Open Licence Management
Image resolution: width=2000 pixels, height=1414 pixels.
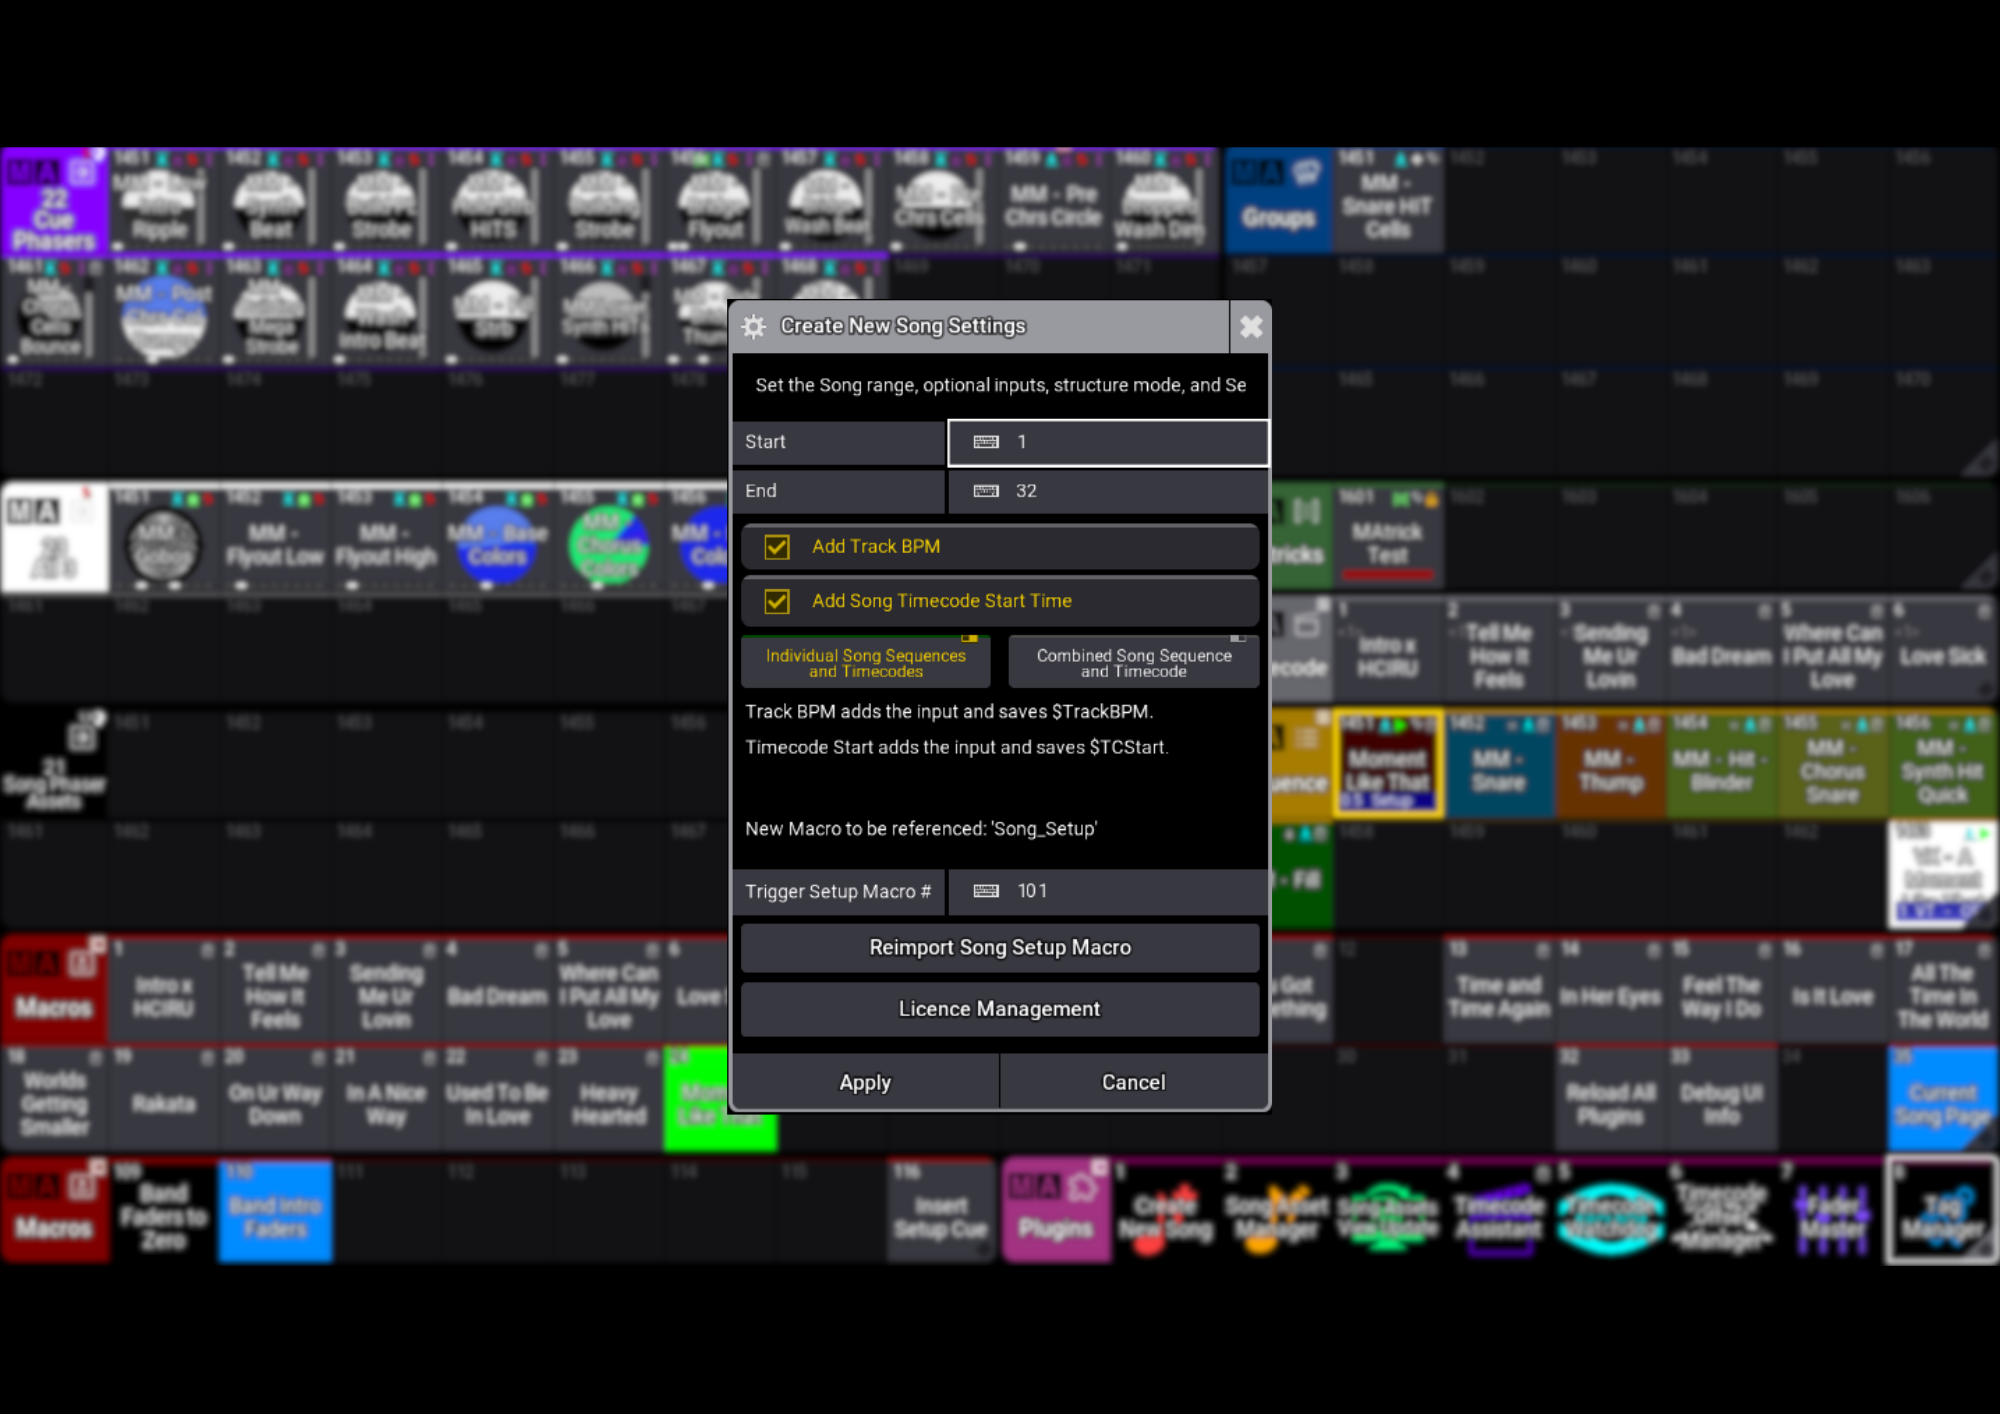click(x=1000, y=1009)
